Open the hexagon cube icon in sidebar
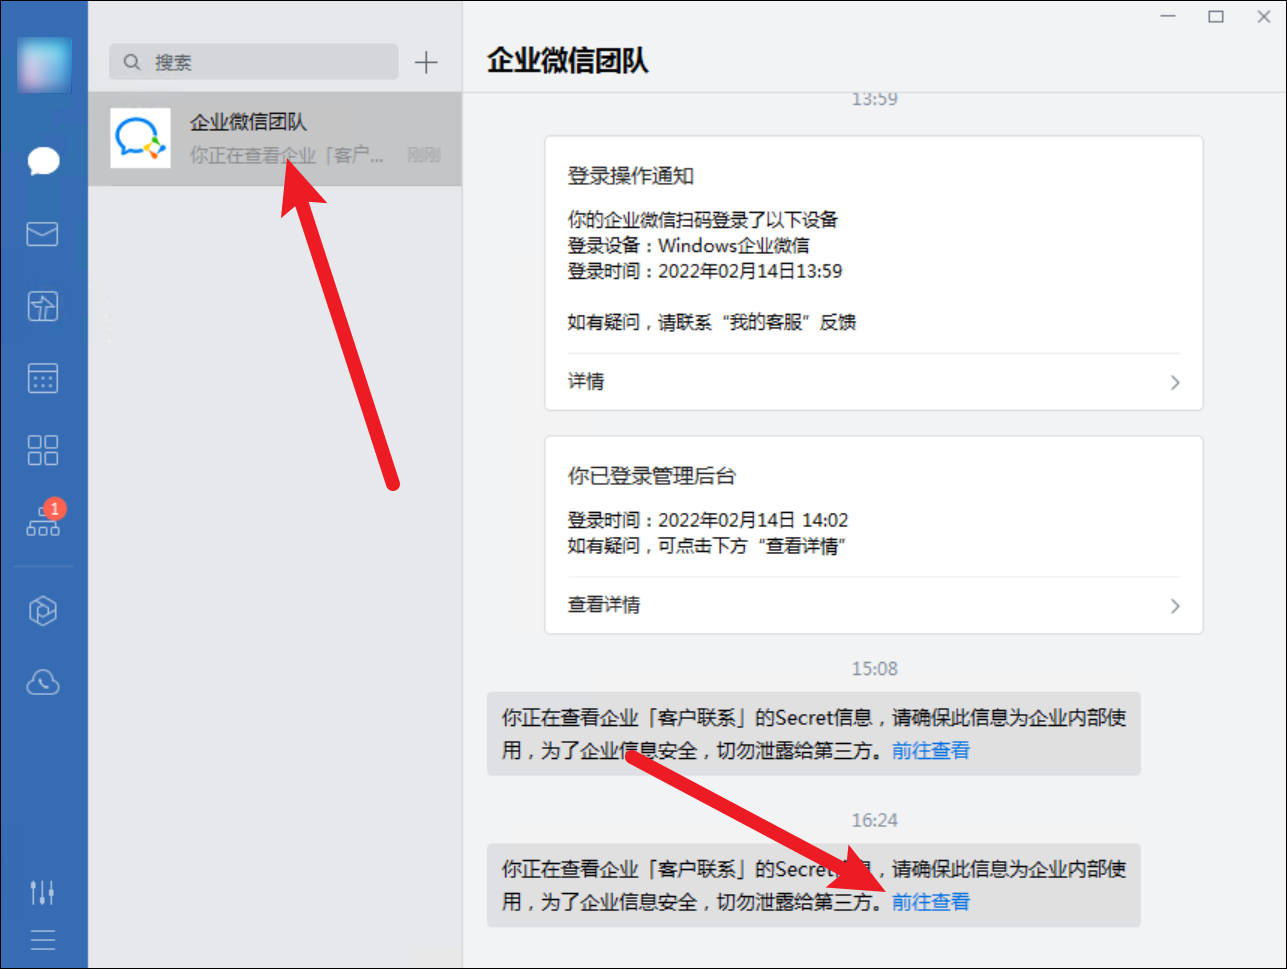 pos(43,611)
